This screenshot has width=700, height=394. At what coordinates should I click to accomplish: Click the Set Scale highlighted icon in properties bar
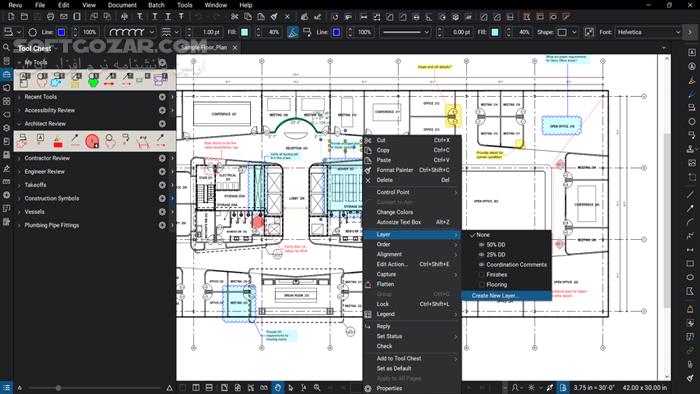click(x=292, y=32)
